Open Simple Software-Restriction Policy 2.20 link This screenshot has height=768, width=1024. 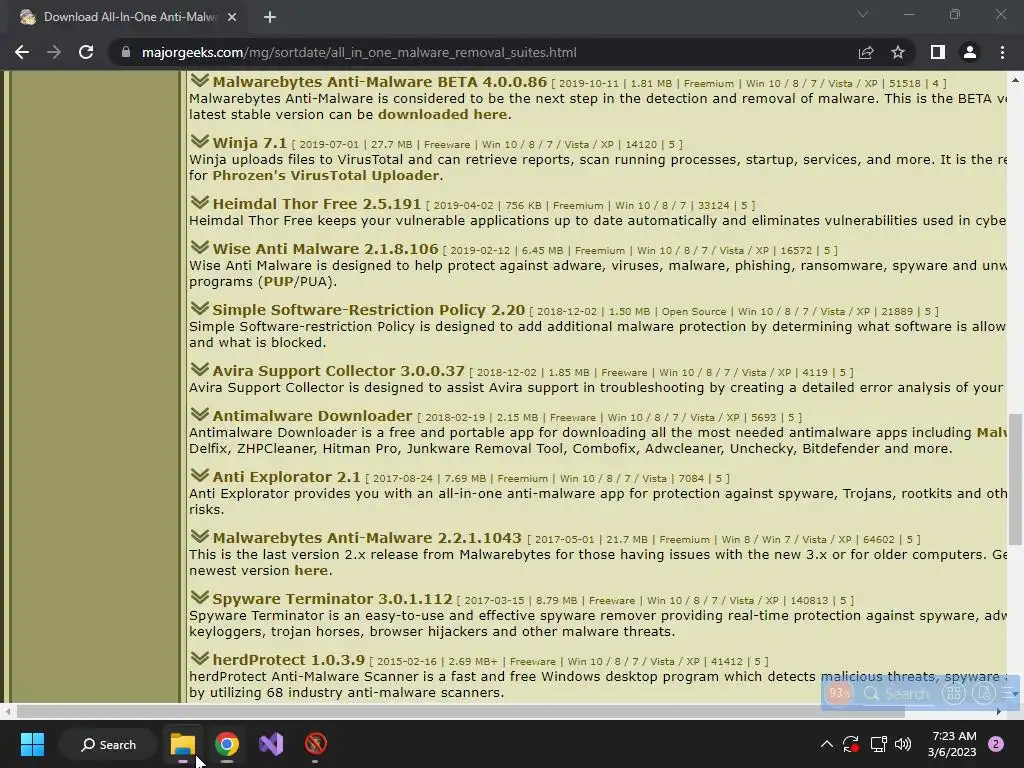point(368,310)
